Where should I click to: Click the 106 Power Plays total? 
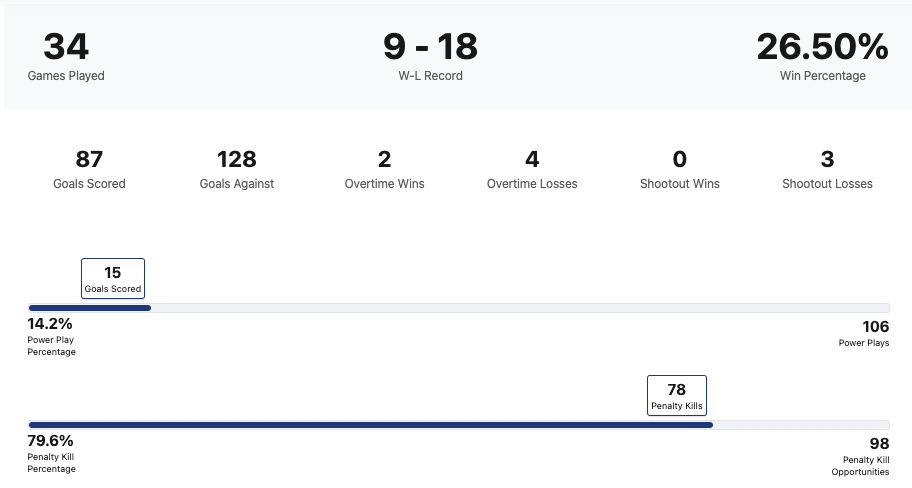[875, 327]
